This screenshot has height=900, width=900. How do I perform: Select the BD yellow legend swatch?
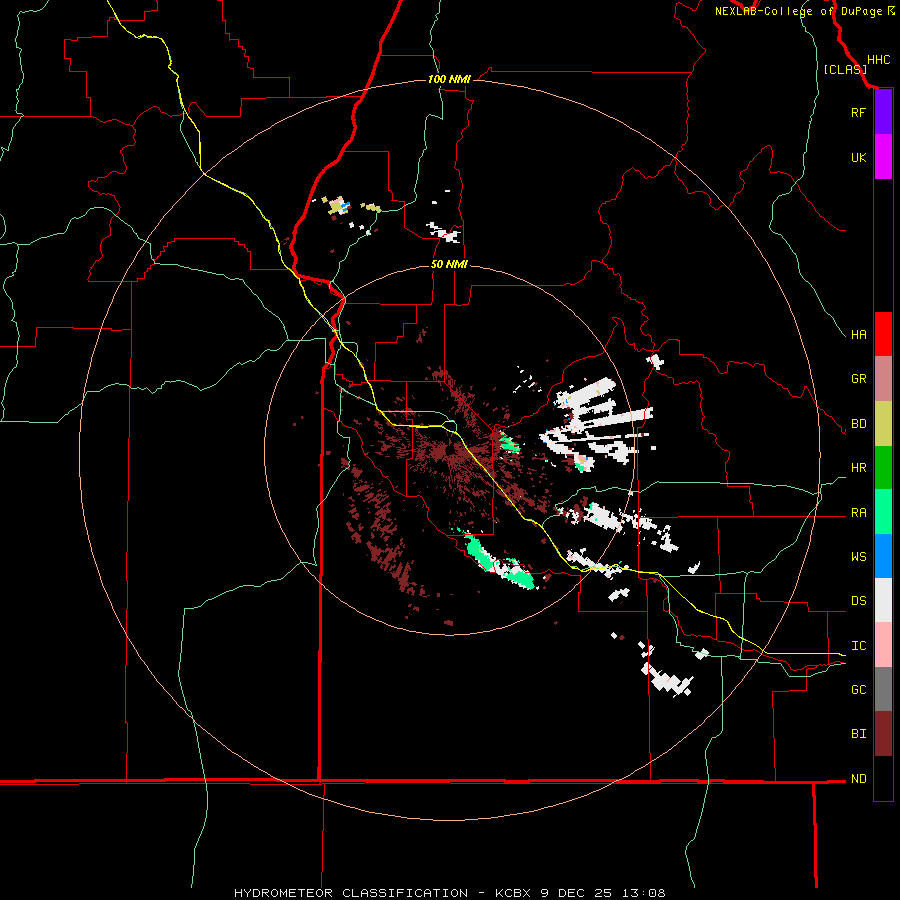tap(883, 424)
